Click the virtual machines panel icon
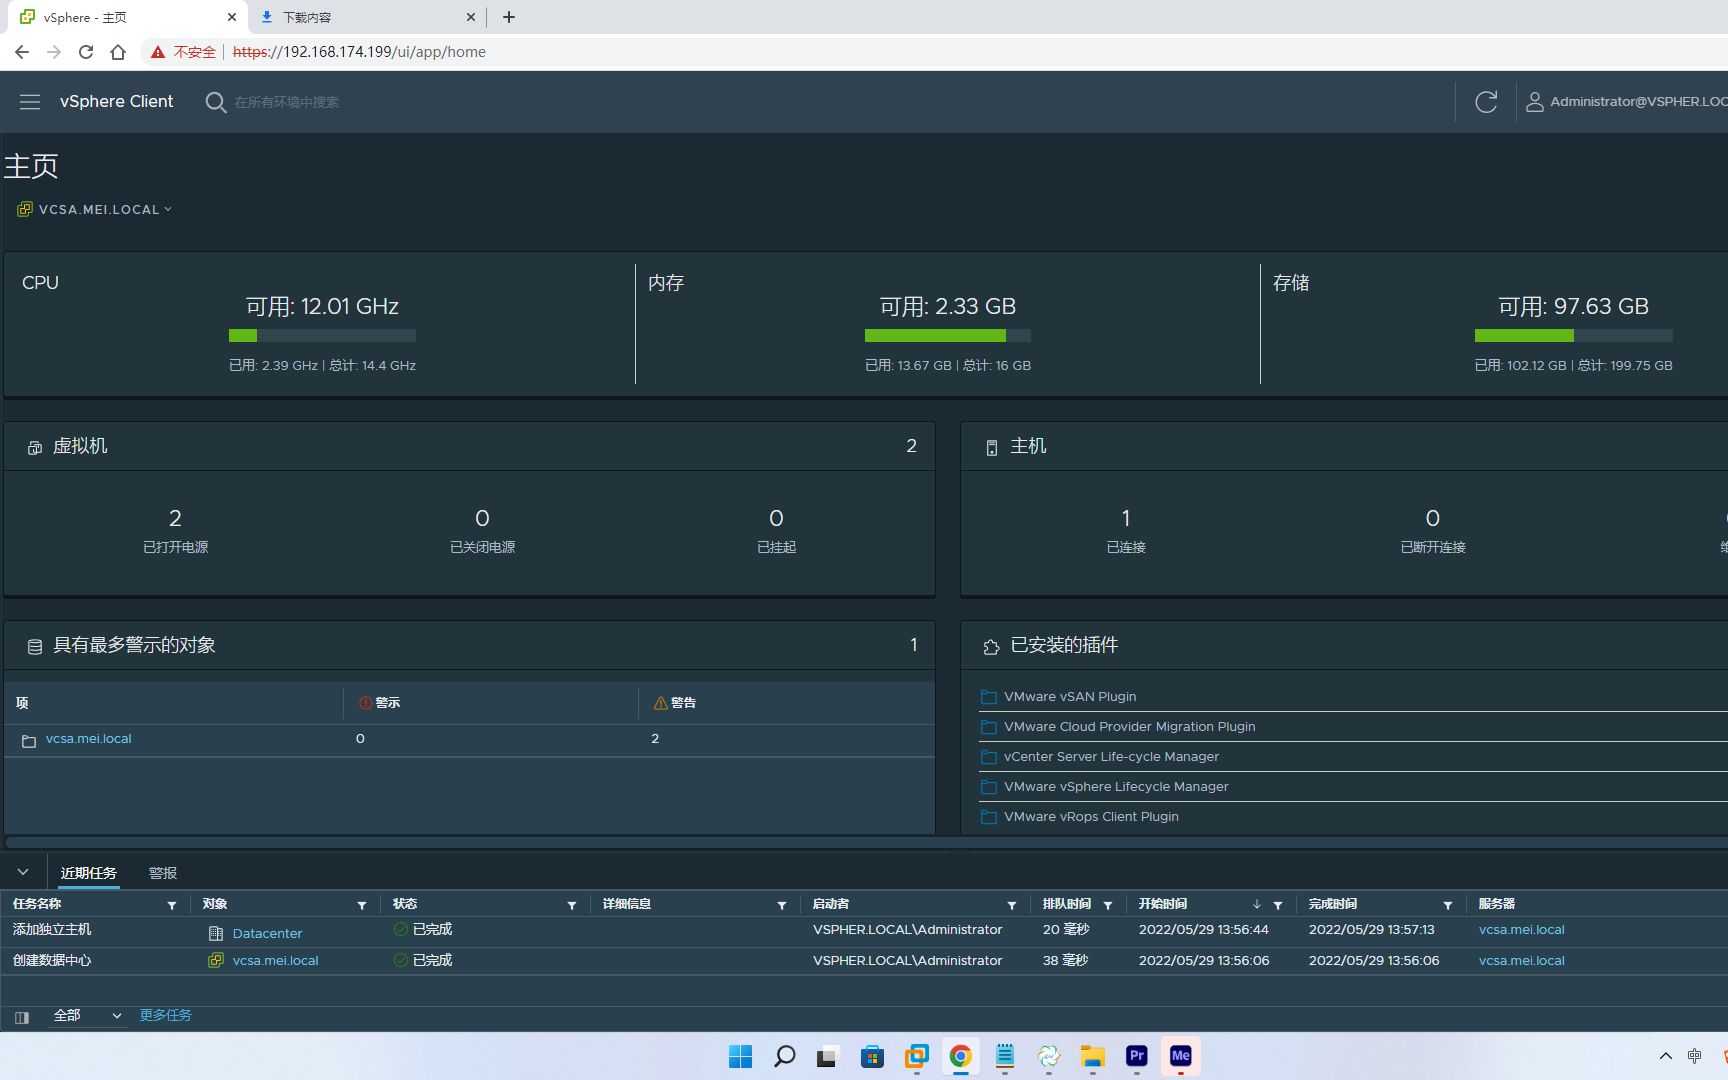 (35, 447)
